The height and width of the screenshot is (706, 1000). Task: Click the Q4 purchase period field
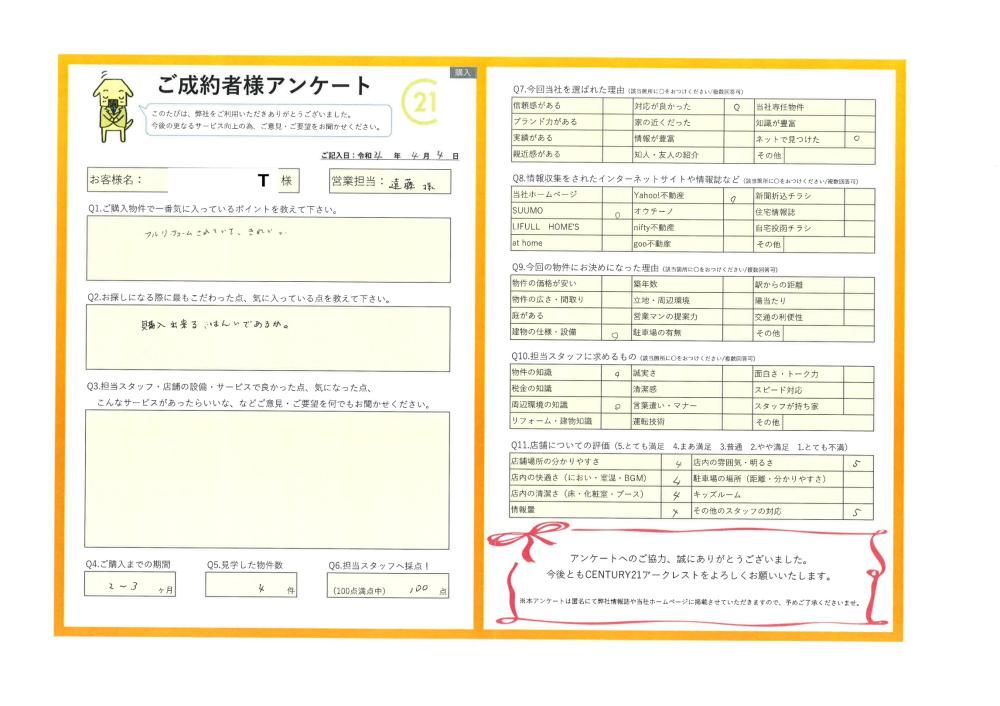pos(131,585)
